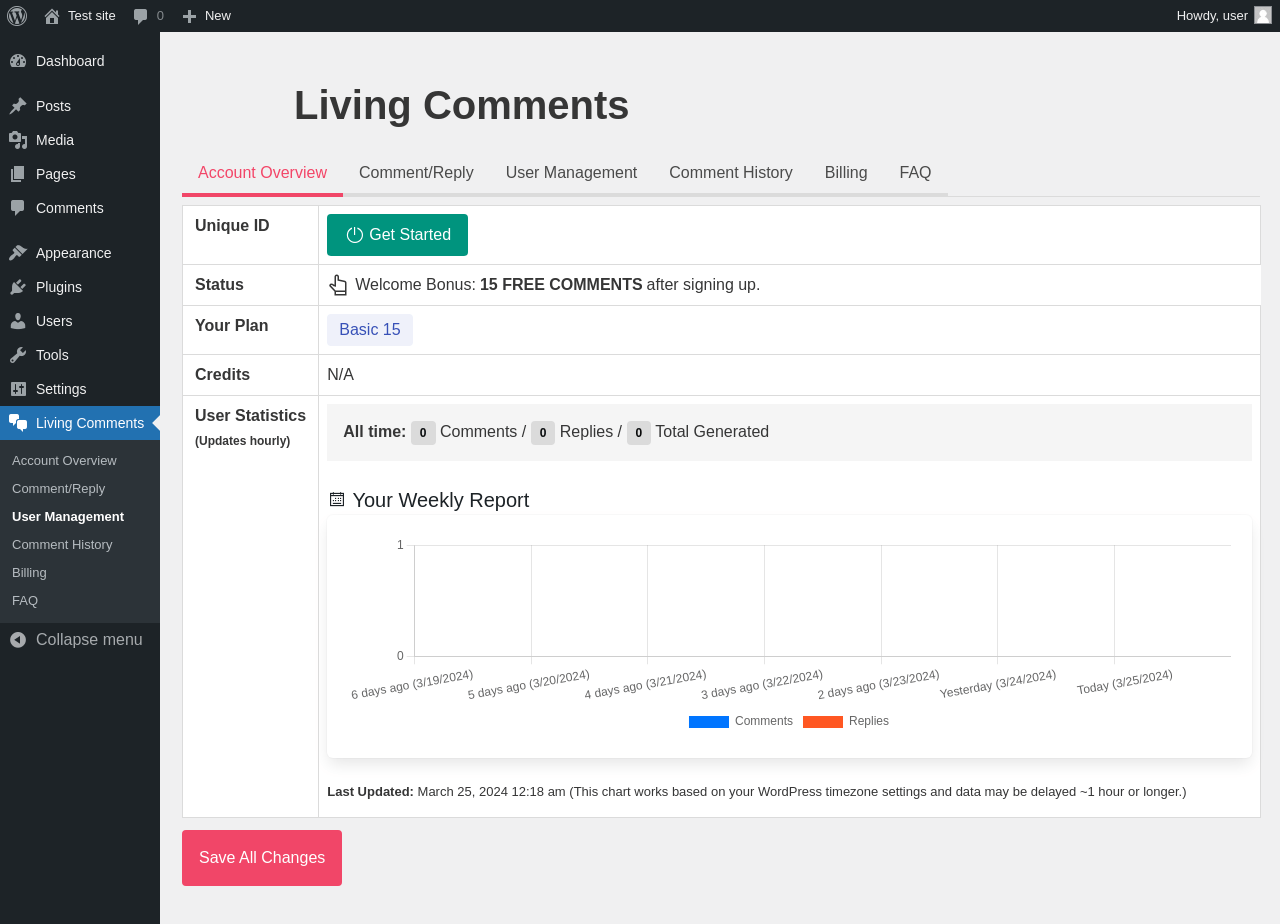Click the Living Comments chat icon
Viewport: 1280px width, 924px height.
tap(18, 423)
